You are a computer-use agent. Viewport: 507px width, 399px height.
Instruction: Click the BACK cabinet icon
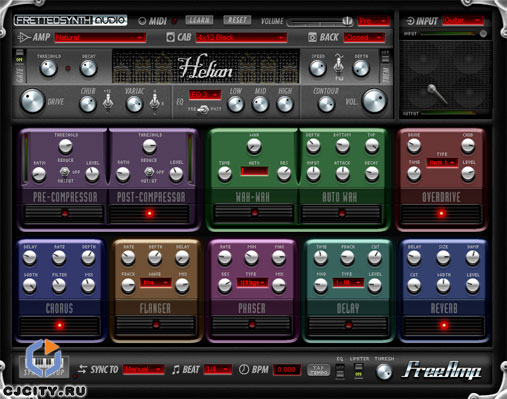[x=312, y=37]
